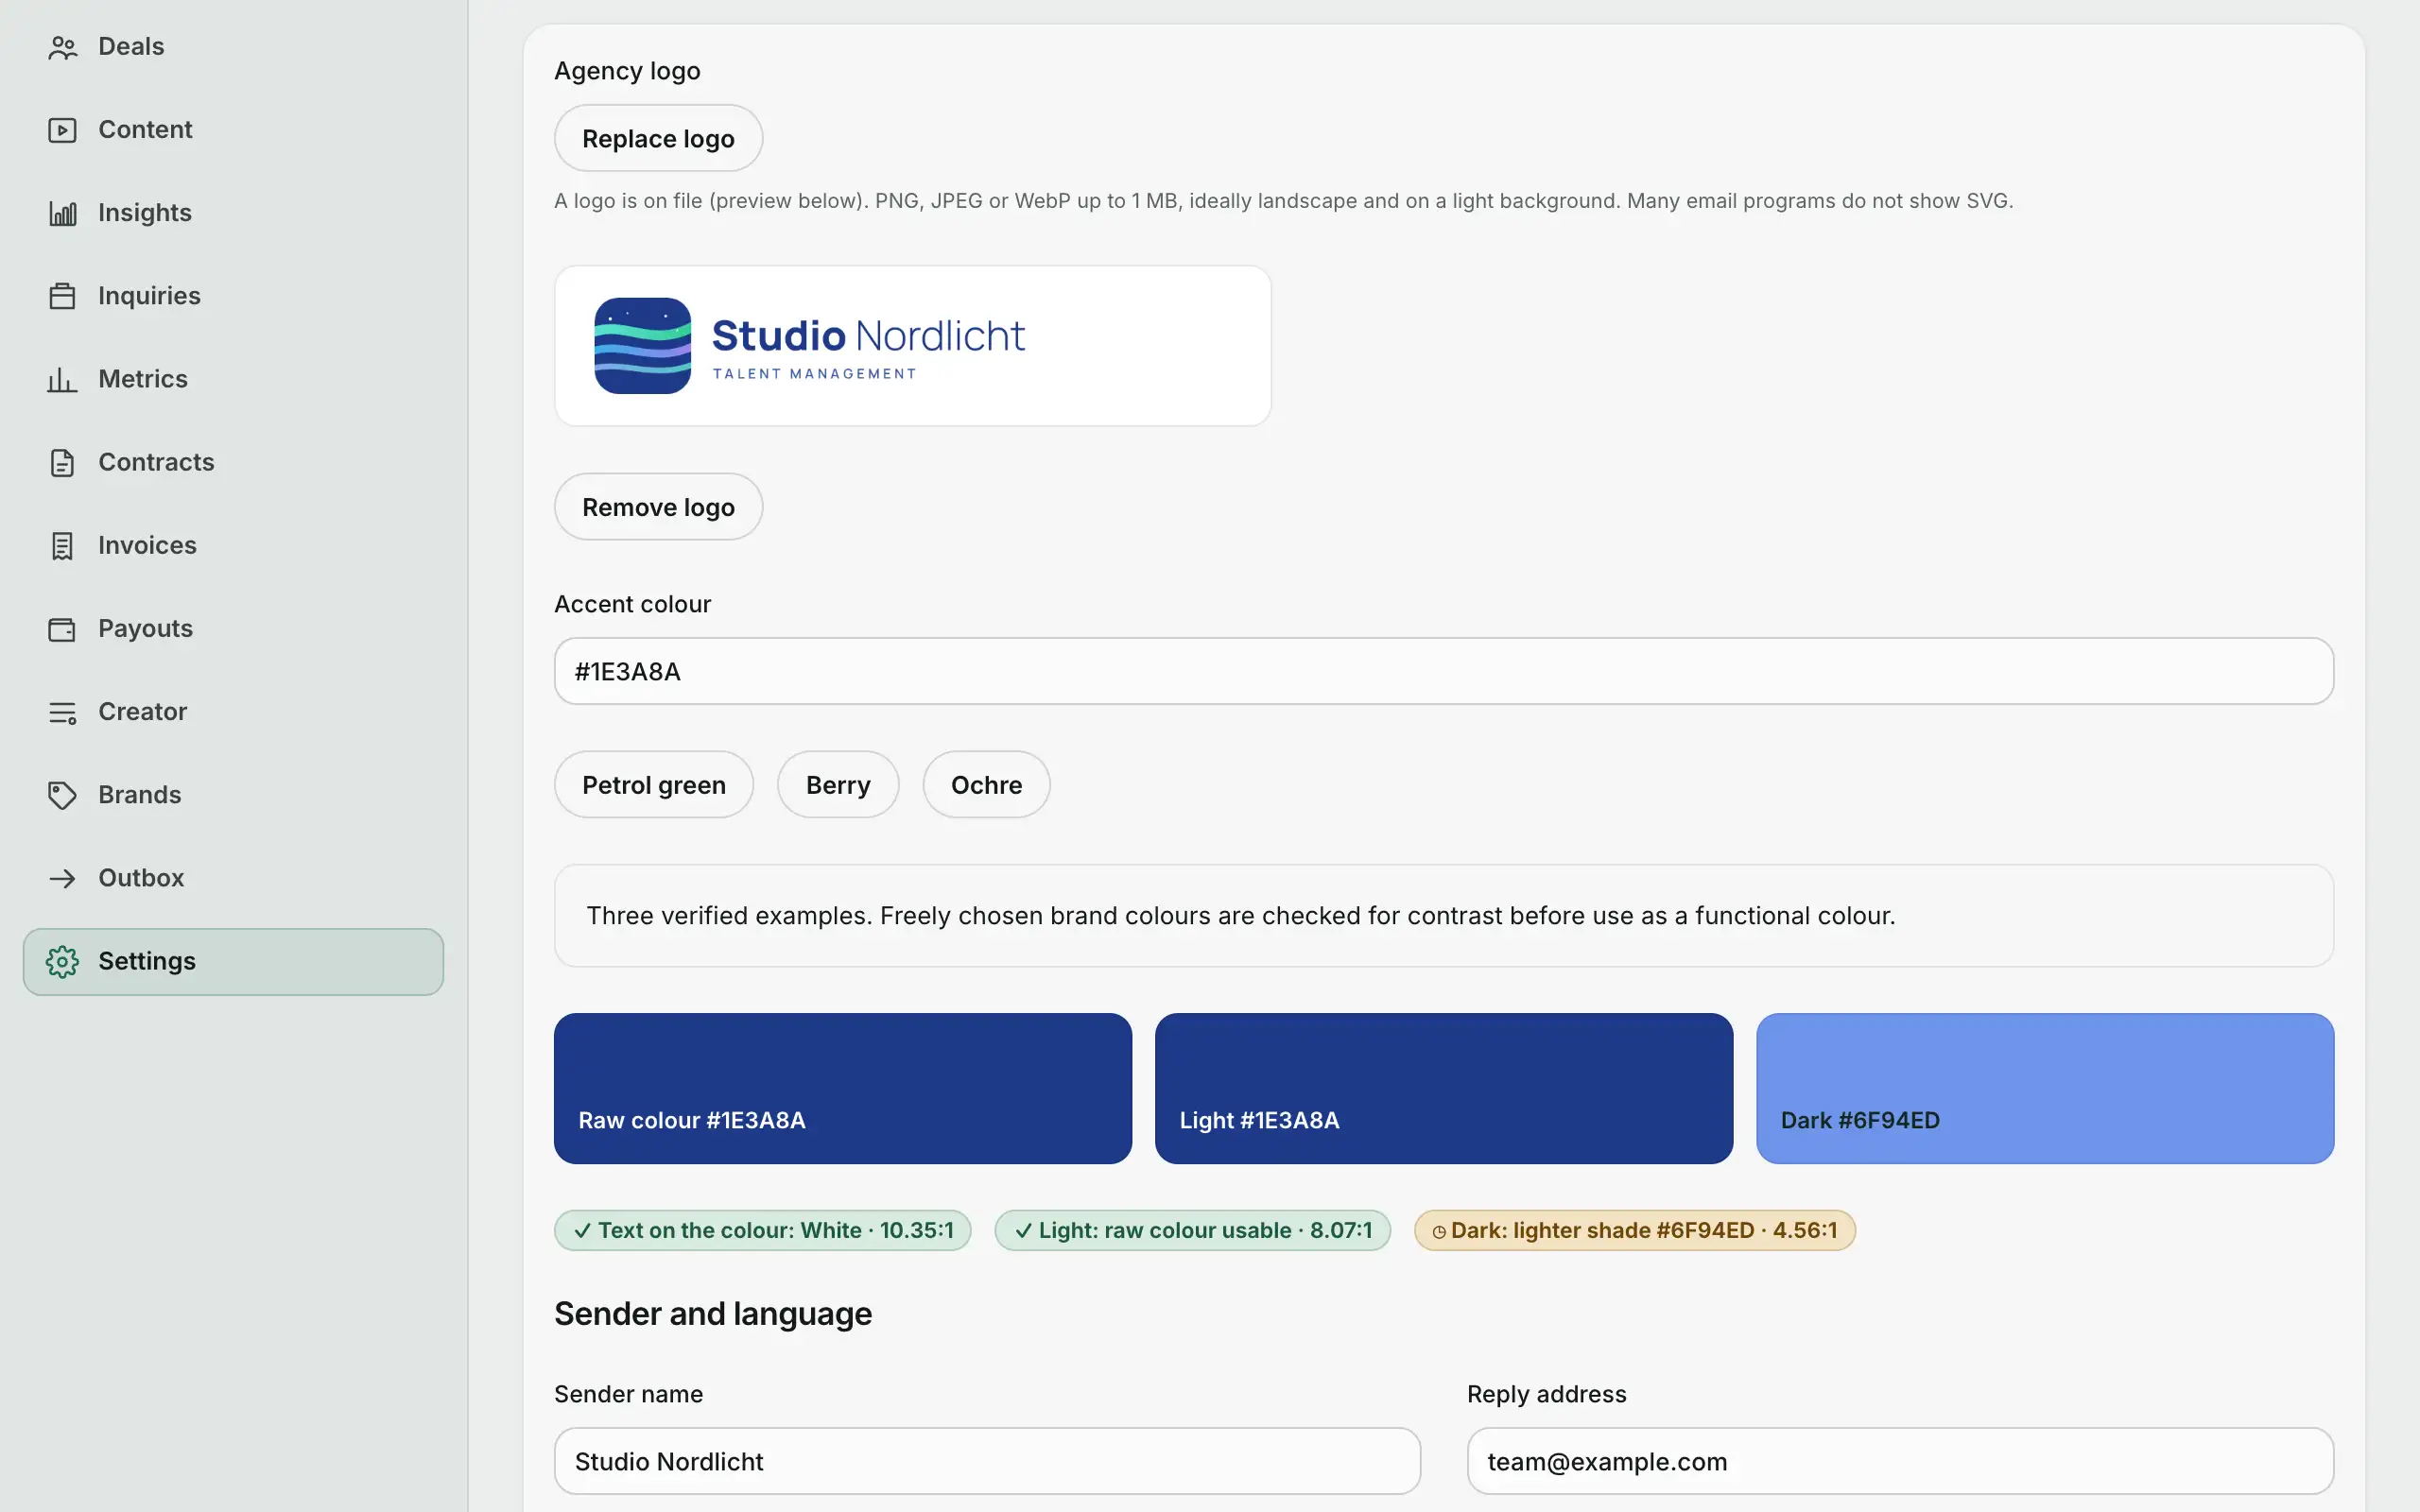The image size is (2420, 1512).
Task: Click the Settings gear icon
Action: (x=62, y=961)
